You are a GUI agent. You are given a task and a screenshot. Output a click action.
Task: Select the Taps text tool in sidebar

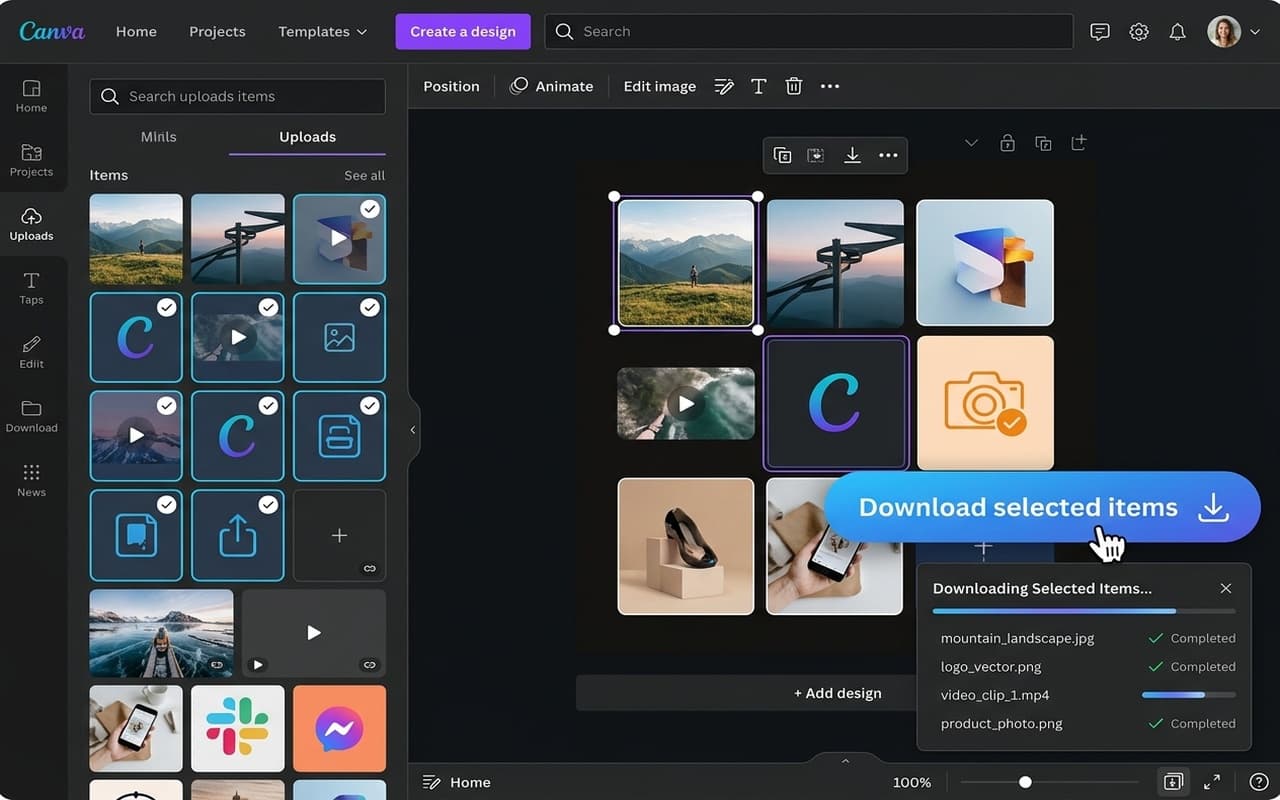[31, 288]
